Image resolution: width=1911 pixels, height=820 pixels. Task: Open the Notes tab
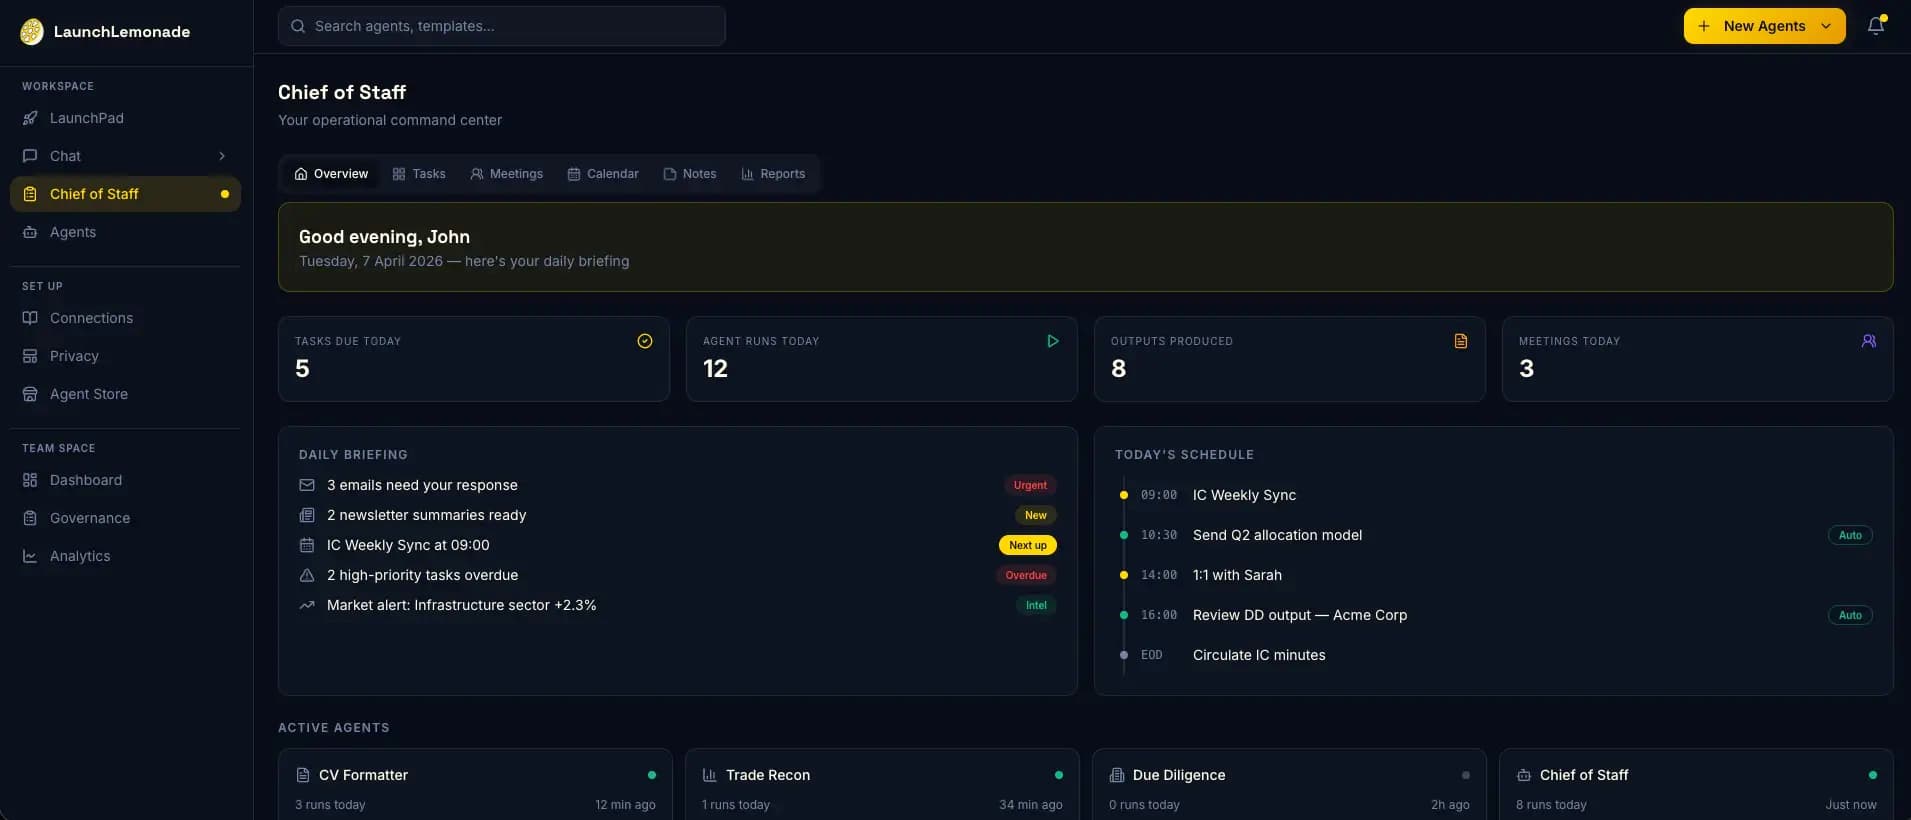(x=690, y=174)
